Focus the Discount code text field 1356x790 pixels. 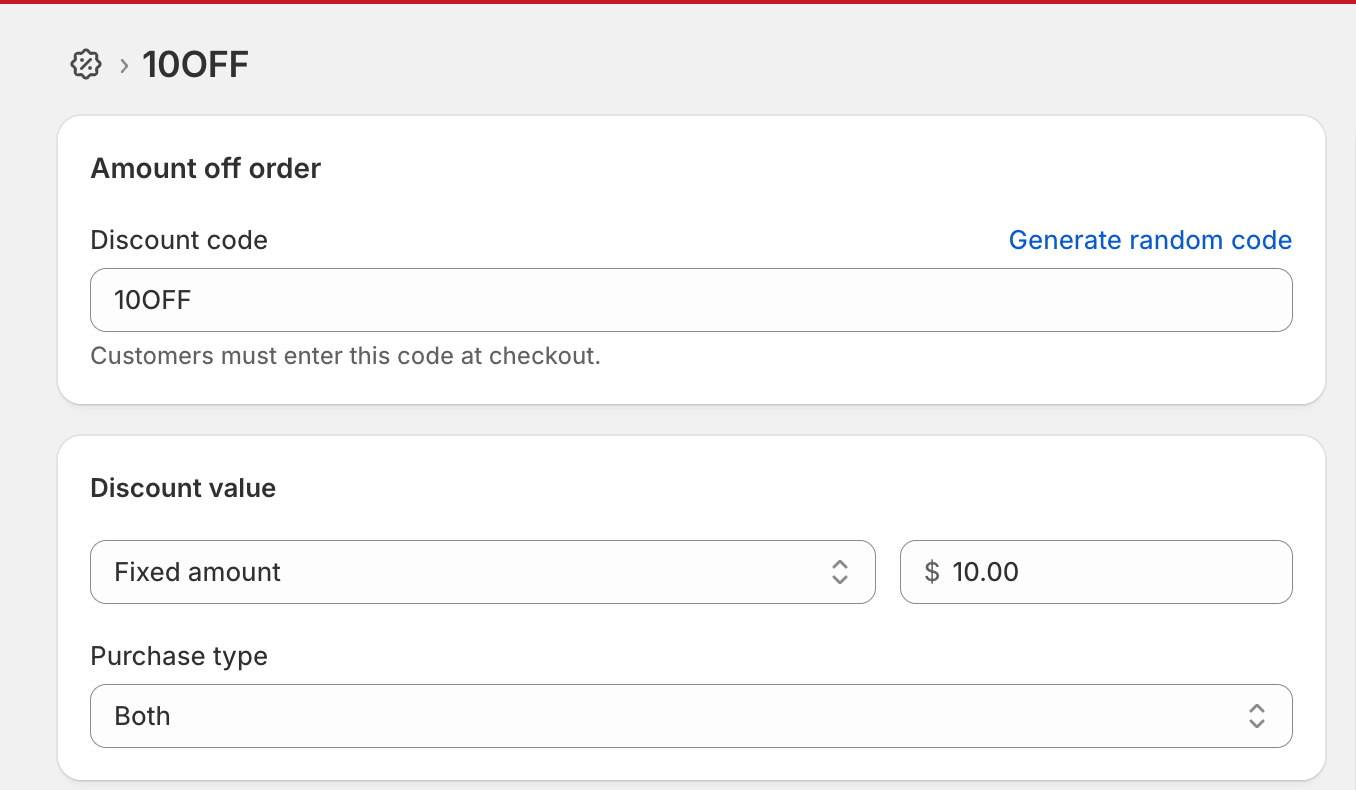pos(690,300)
